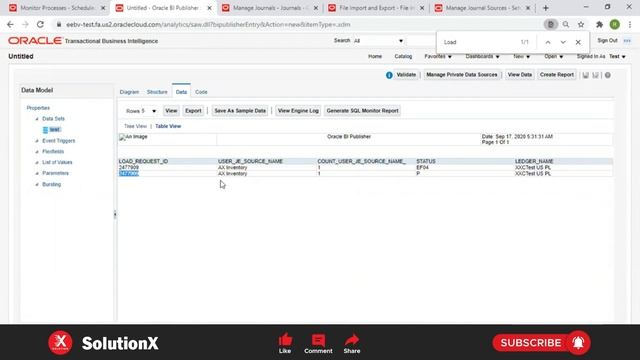Expand the List of Values node
Image resolution: width=640 pixels, height=360 pixels.
coord(37,162)
